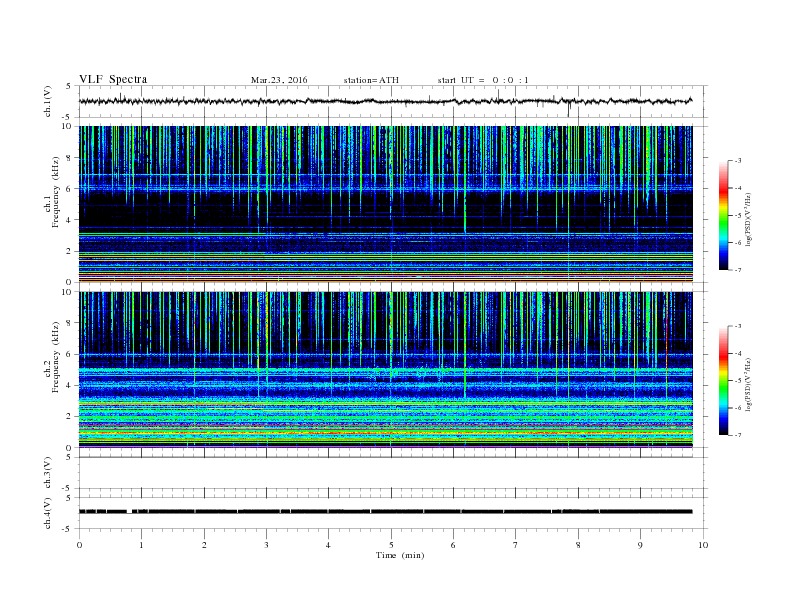
Task: Click the ch.2 "Frequency (kHz)" axis label
Action: (x=56, y=358)
